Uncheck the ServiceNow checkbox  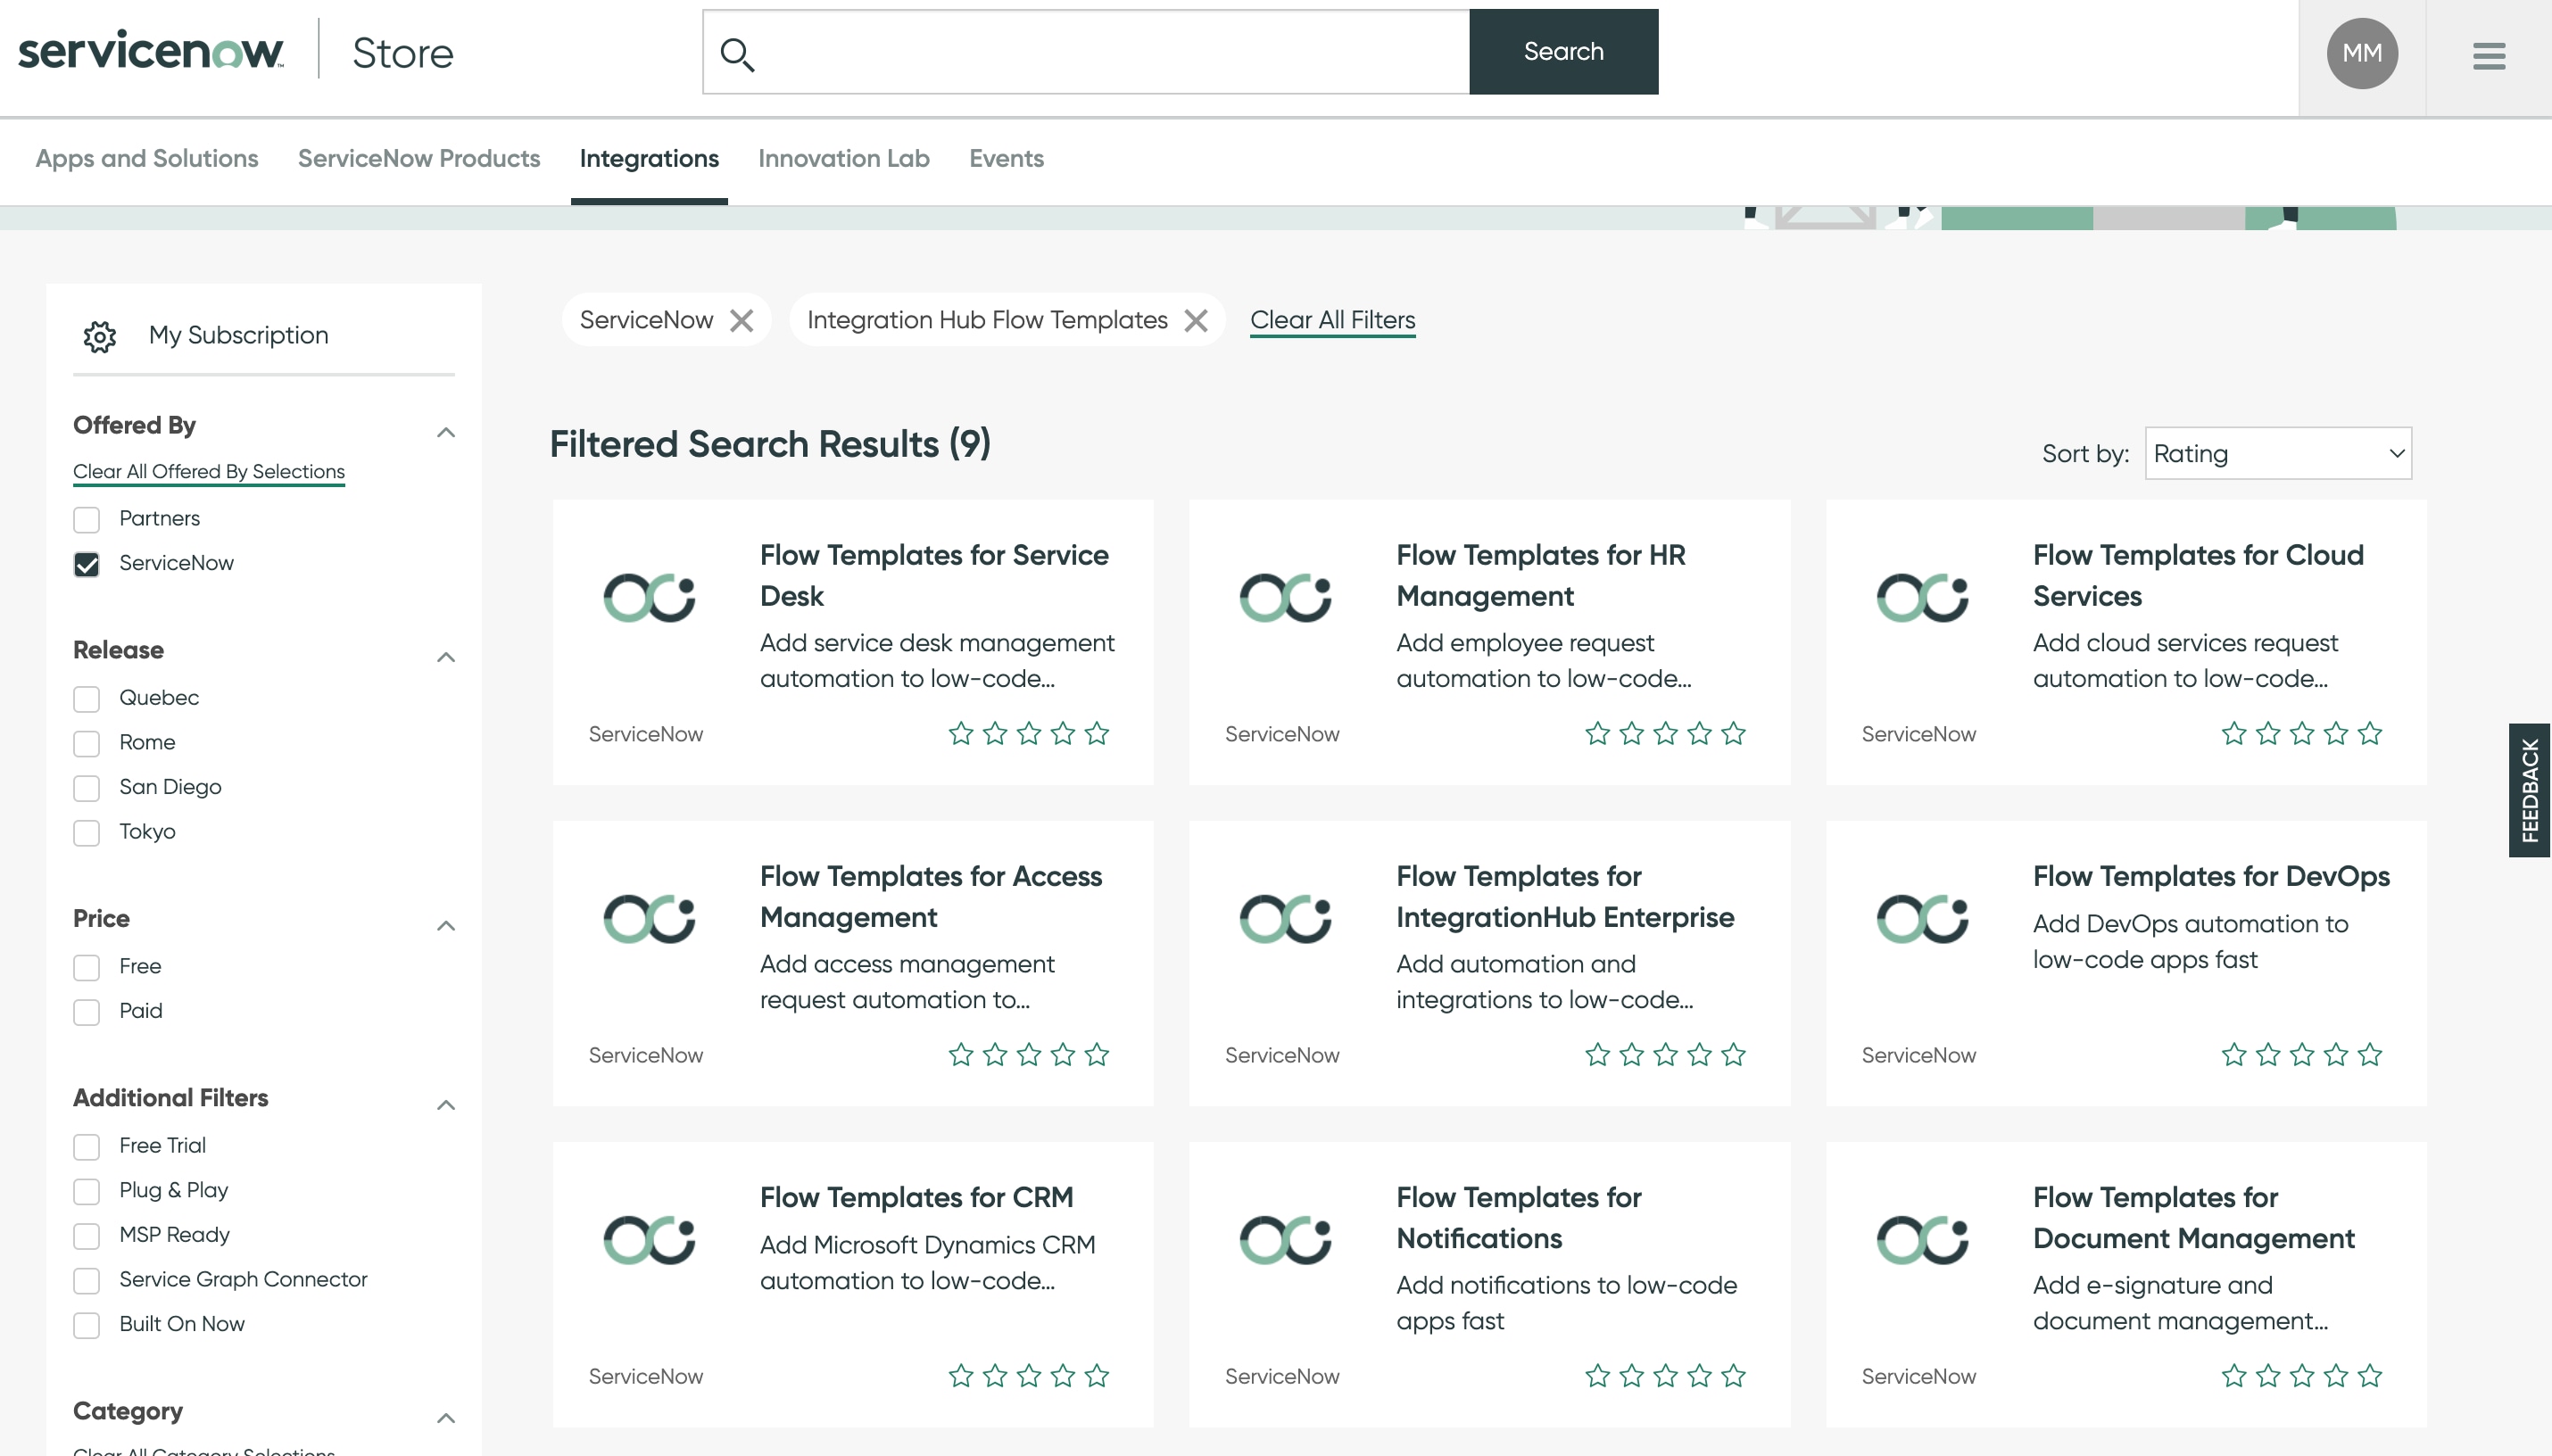[87, 565]
